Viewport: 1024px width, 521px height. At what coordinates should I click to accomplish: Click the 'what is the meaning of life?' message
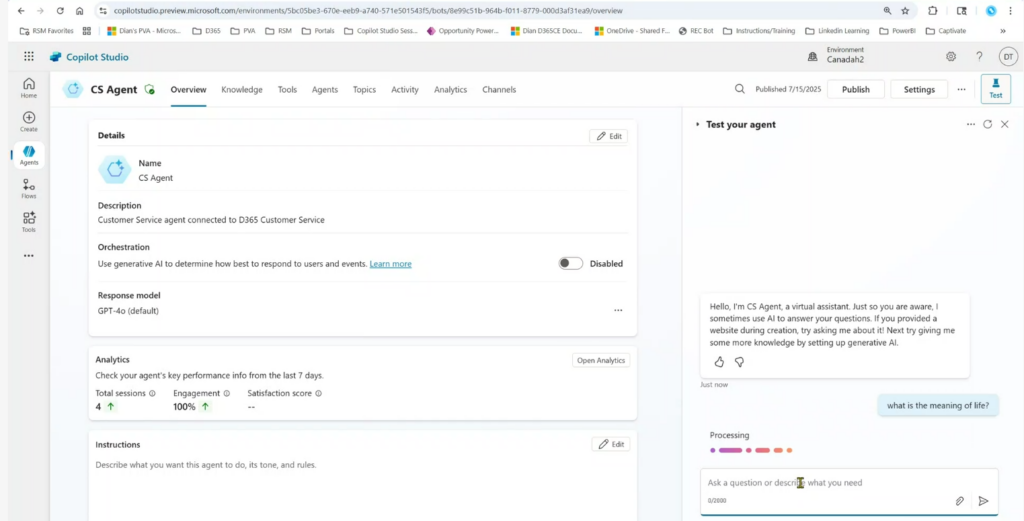point(938,405)
